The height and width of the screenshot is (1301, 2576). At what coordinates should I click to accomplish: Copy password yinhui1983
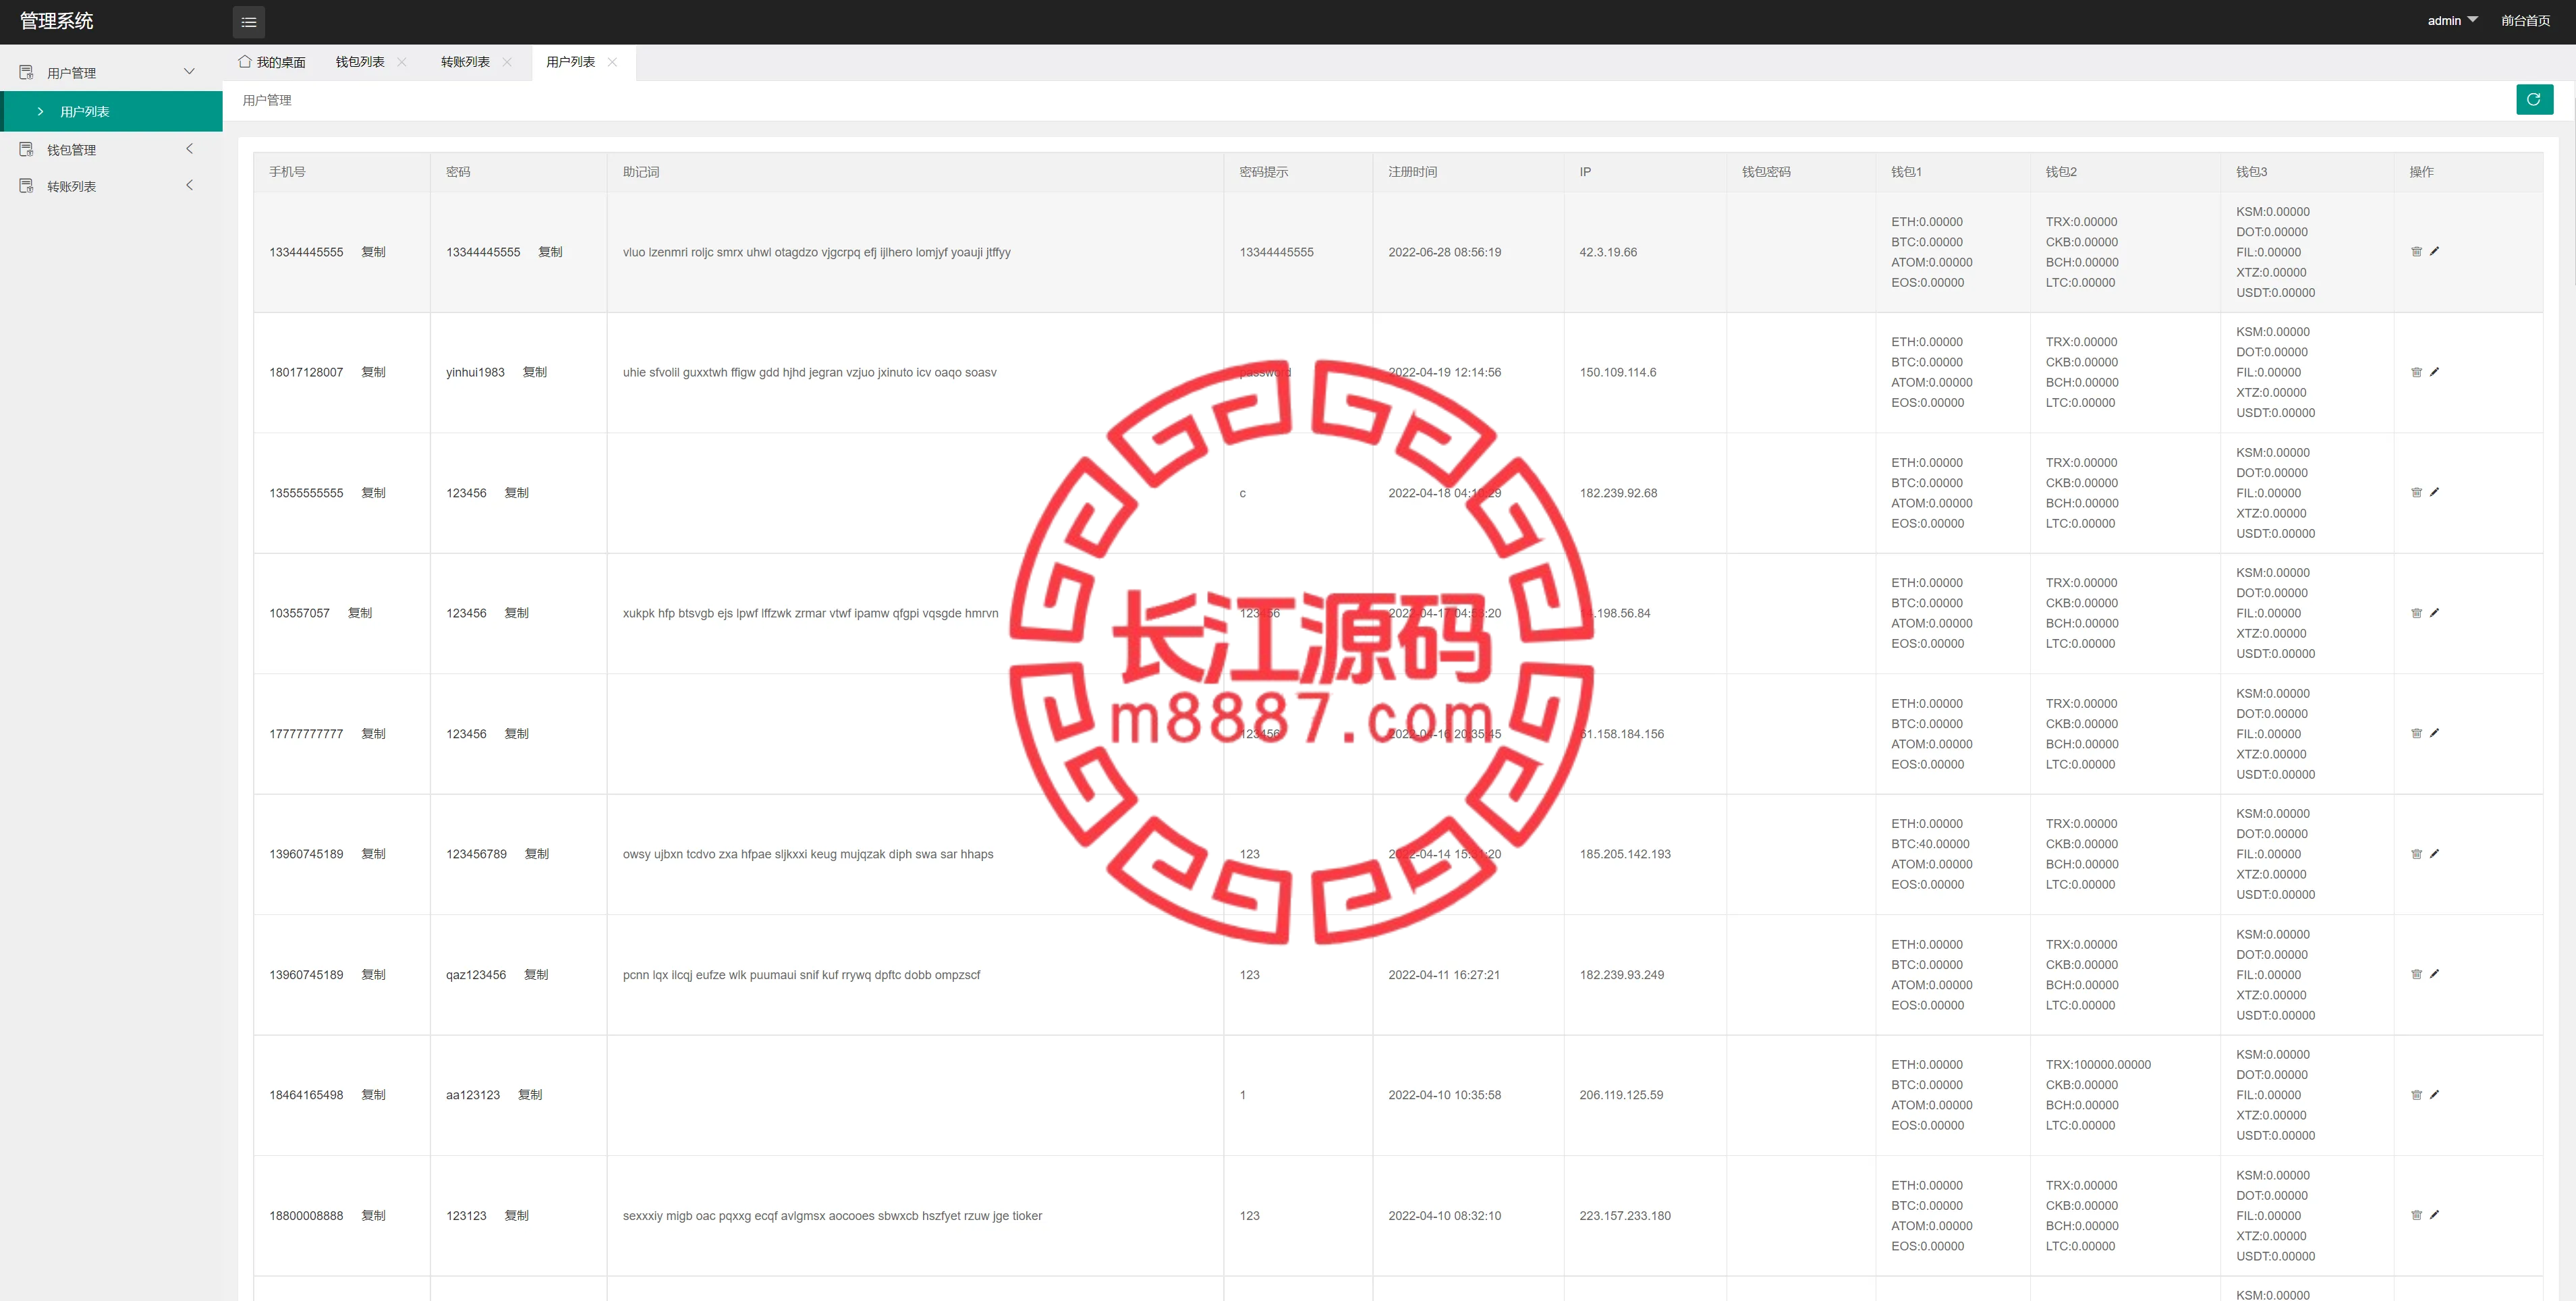pyautogui.click(x=535, y=372)
